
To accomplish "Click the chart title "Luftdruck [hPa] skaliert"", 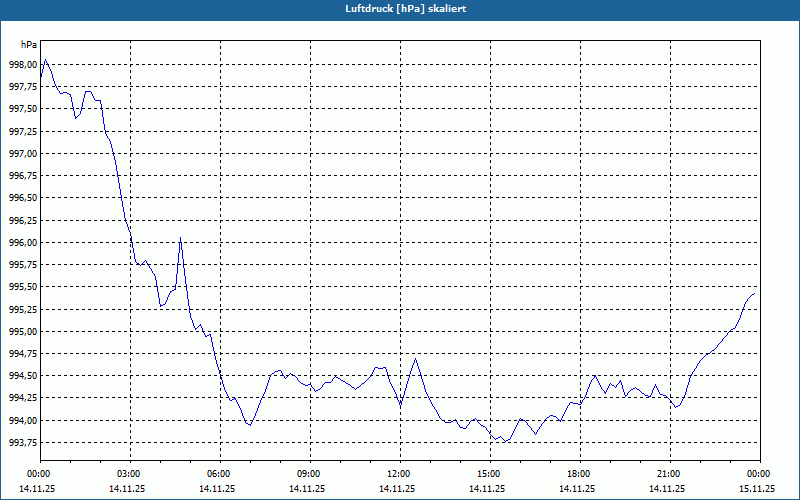I will [x=400, y=8].
